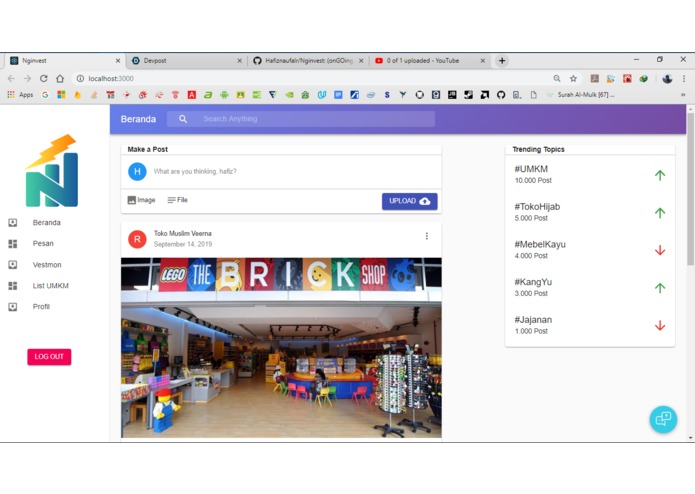This screenshot has height=494, width=695.
Task: Click the red down arrow beside #MebelKayu
Action: [660, 250]
